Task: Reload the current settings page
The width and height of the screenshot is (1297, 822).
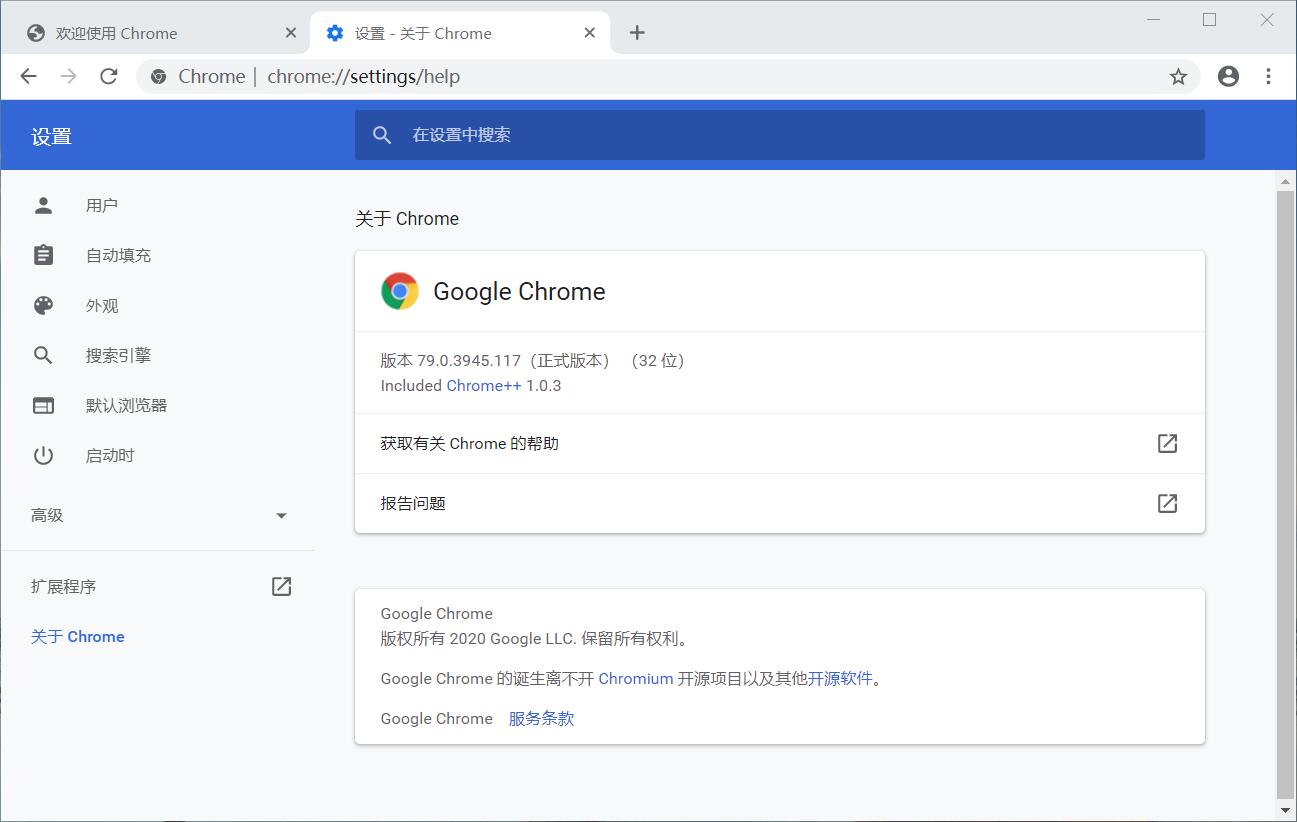Action: [x=109, y=77]
